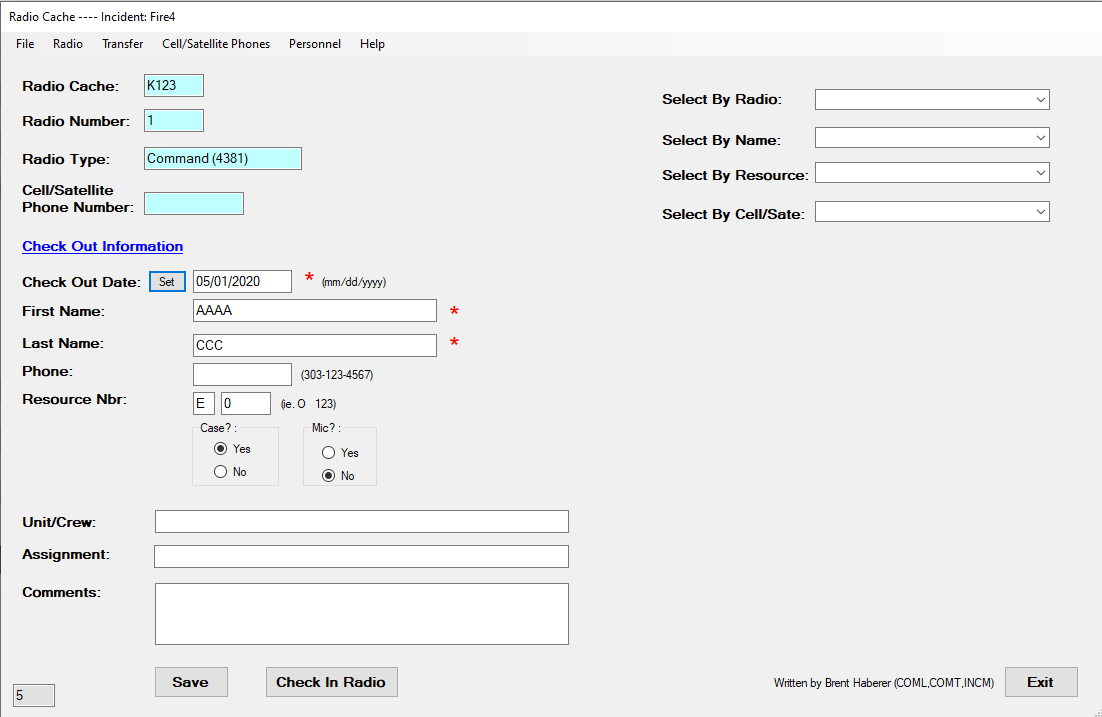Expand the Select By Radio dropdown
The height and width of the screenshot is (717, 1102).
point(1041,100)
